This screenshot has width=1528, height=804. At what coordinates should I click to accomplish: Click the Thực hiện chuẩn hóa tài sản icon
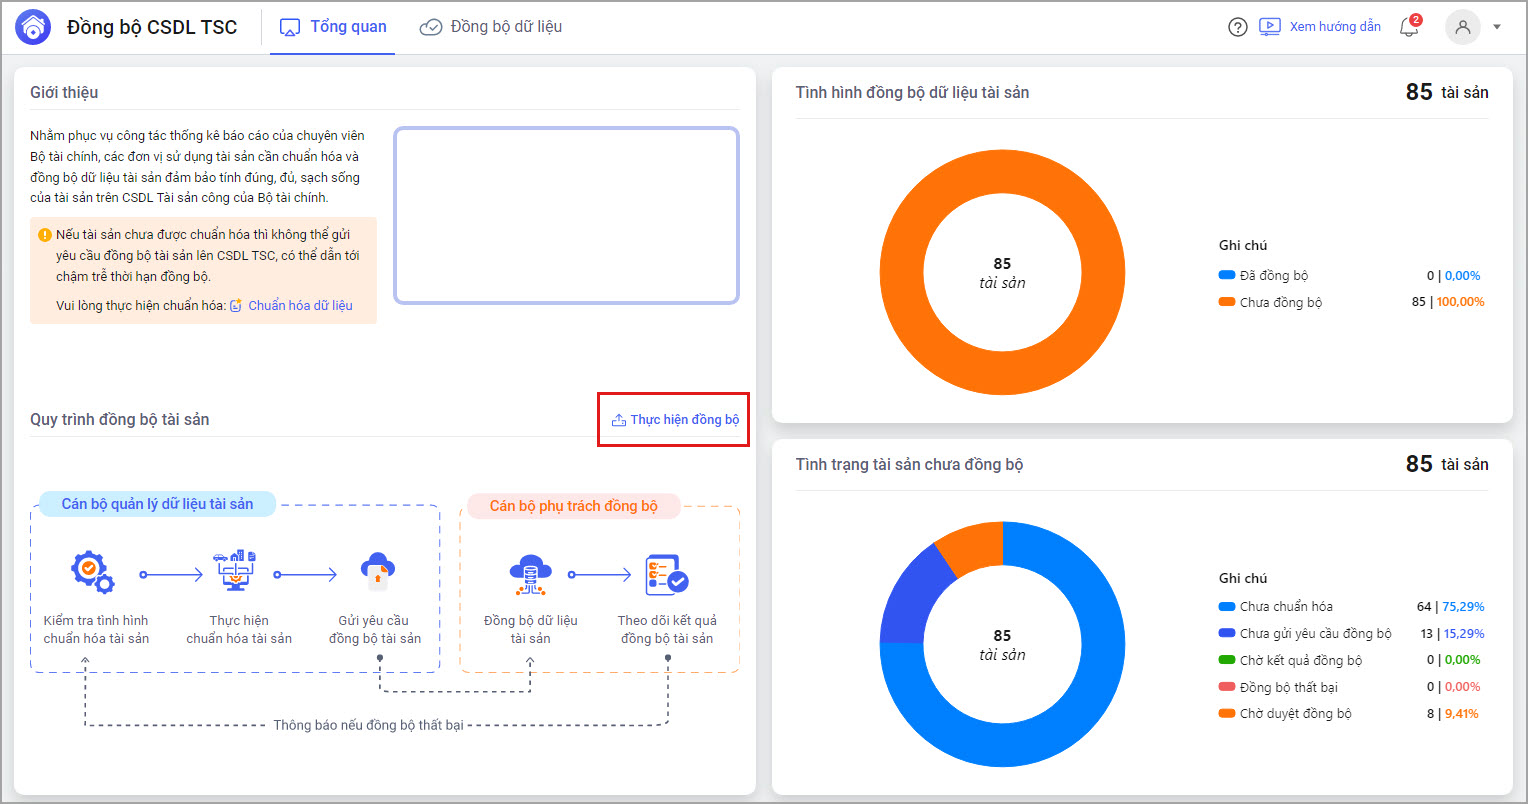(x=237, y=570)
